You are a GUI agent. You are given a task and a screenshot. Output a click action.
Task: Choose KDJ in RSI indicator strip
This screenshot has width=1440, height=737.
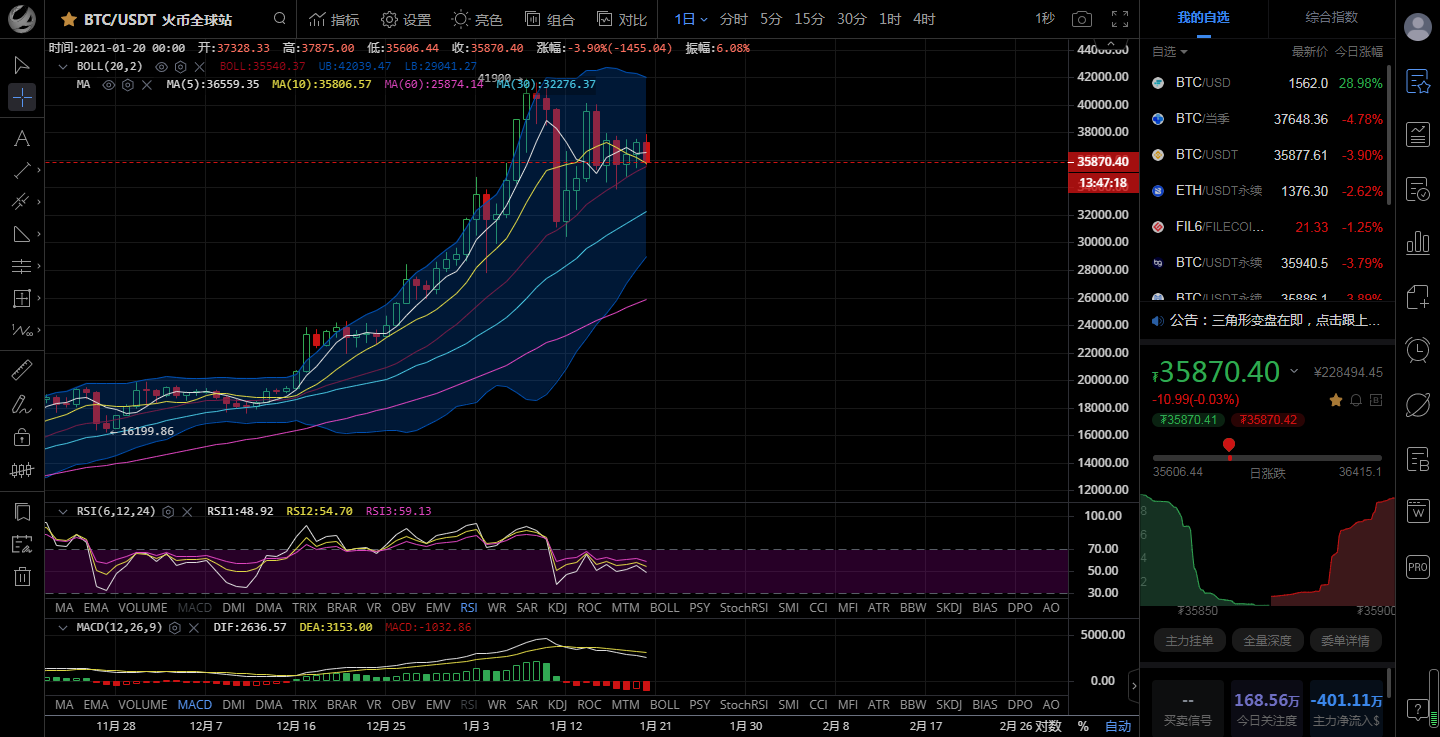[557, 607]
